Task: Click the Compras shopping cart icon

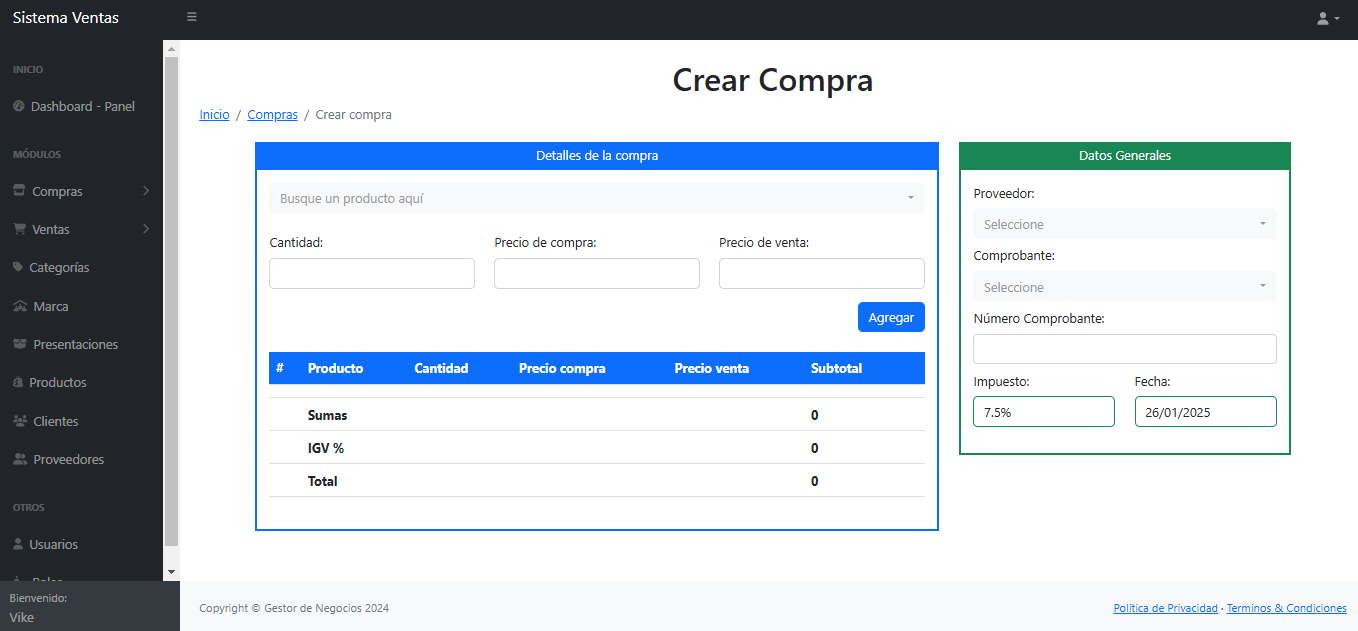Action: [x=20, y=191]
